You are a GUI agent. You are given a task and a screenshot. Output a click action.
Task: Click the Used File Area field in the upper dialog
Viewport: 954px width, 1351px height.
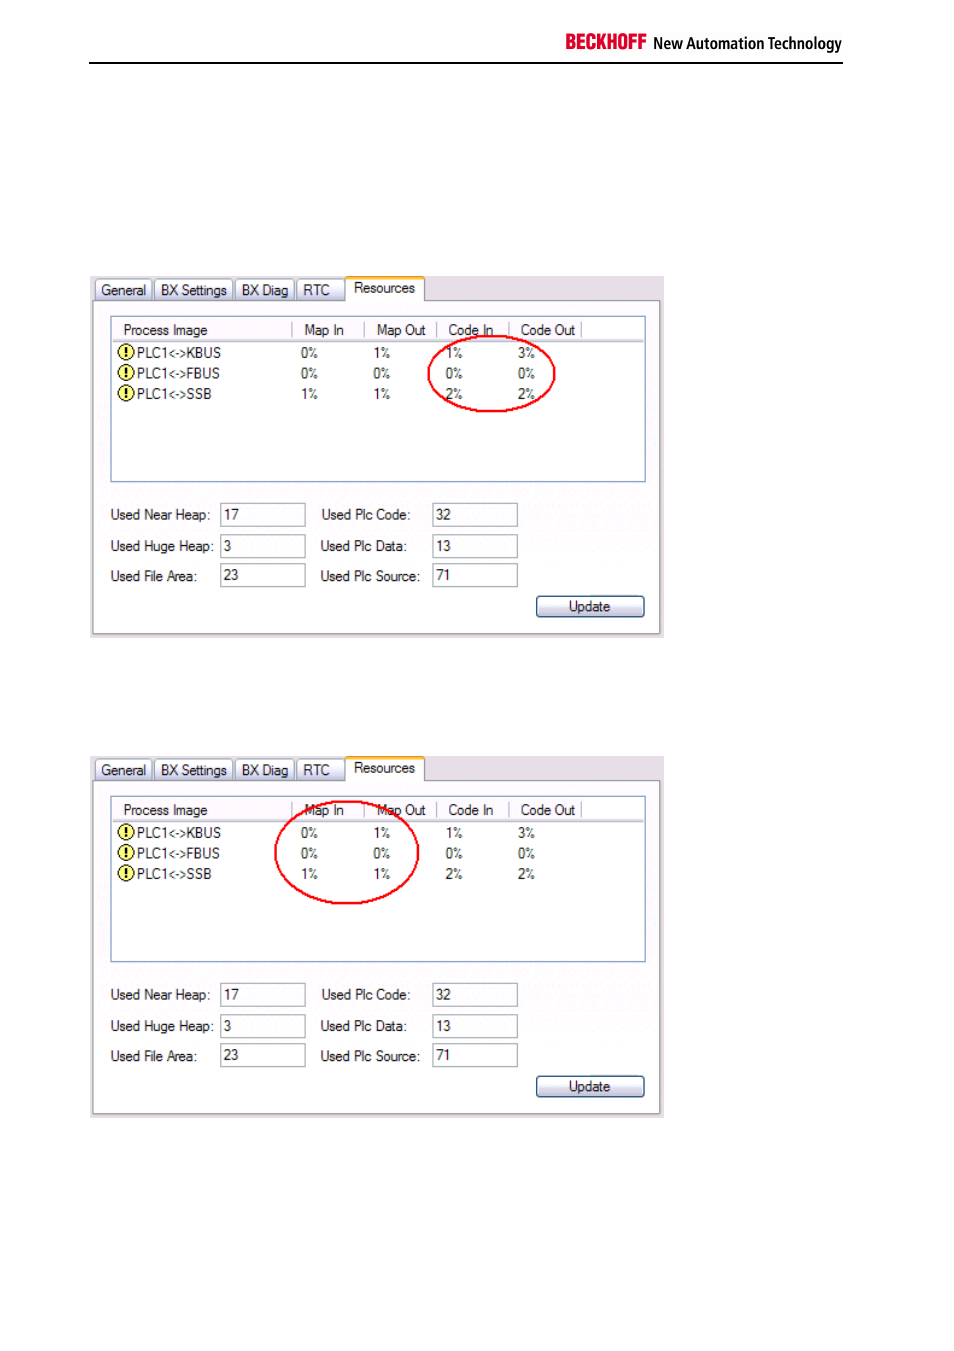263,575
